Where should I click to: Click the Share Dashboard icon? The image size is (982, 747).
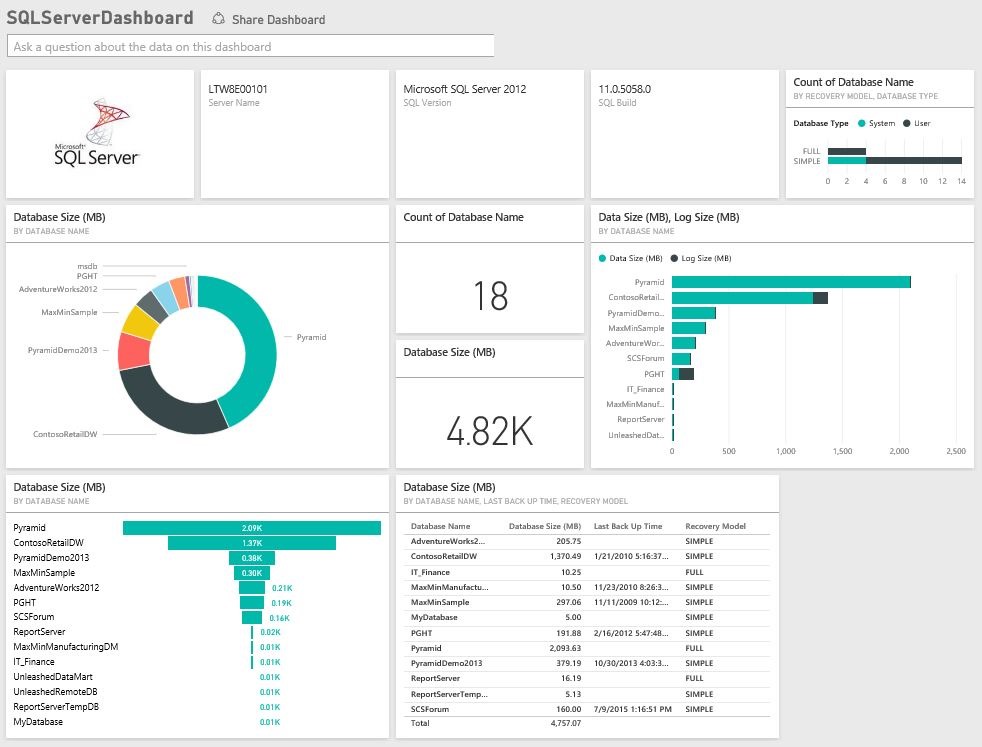[219, 19]
